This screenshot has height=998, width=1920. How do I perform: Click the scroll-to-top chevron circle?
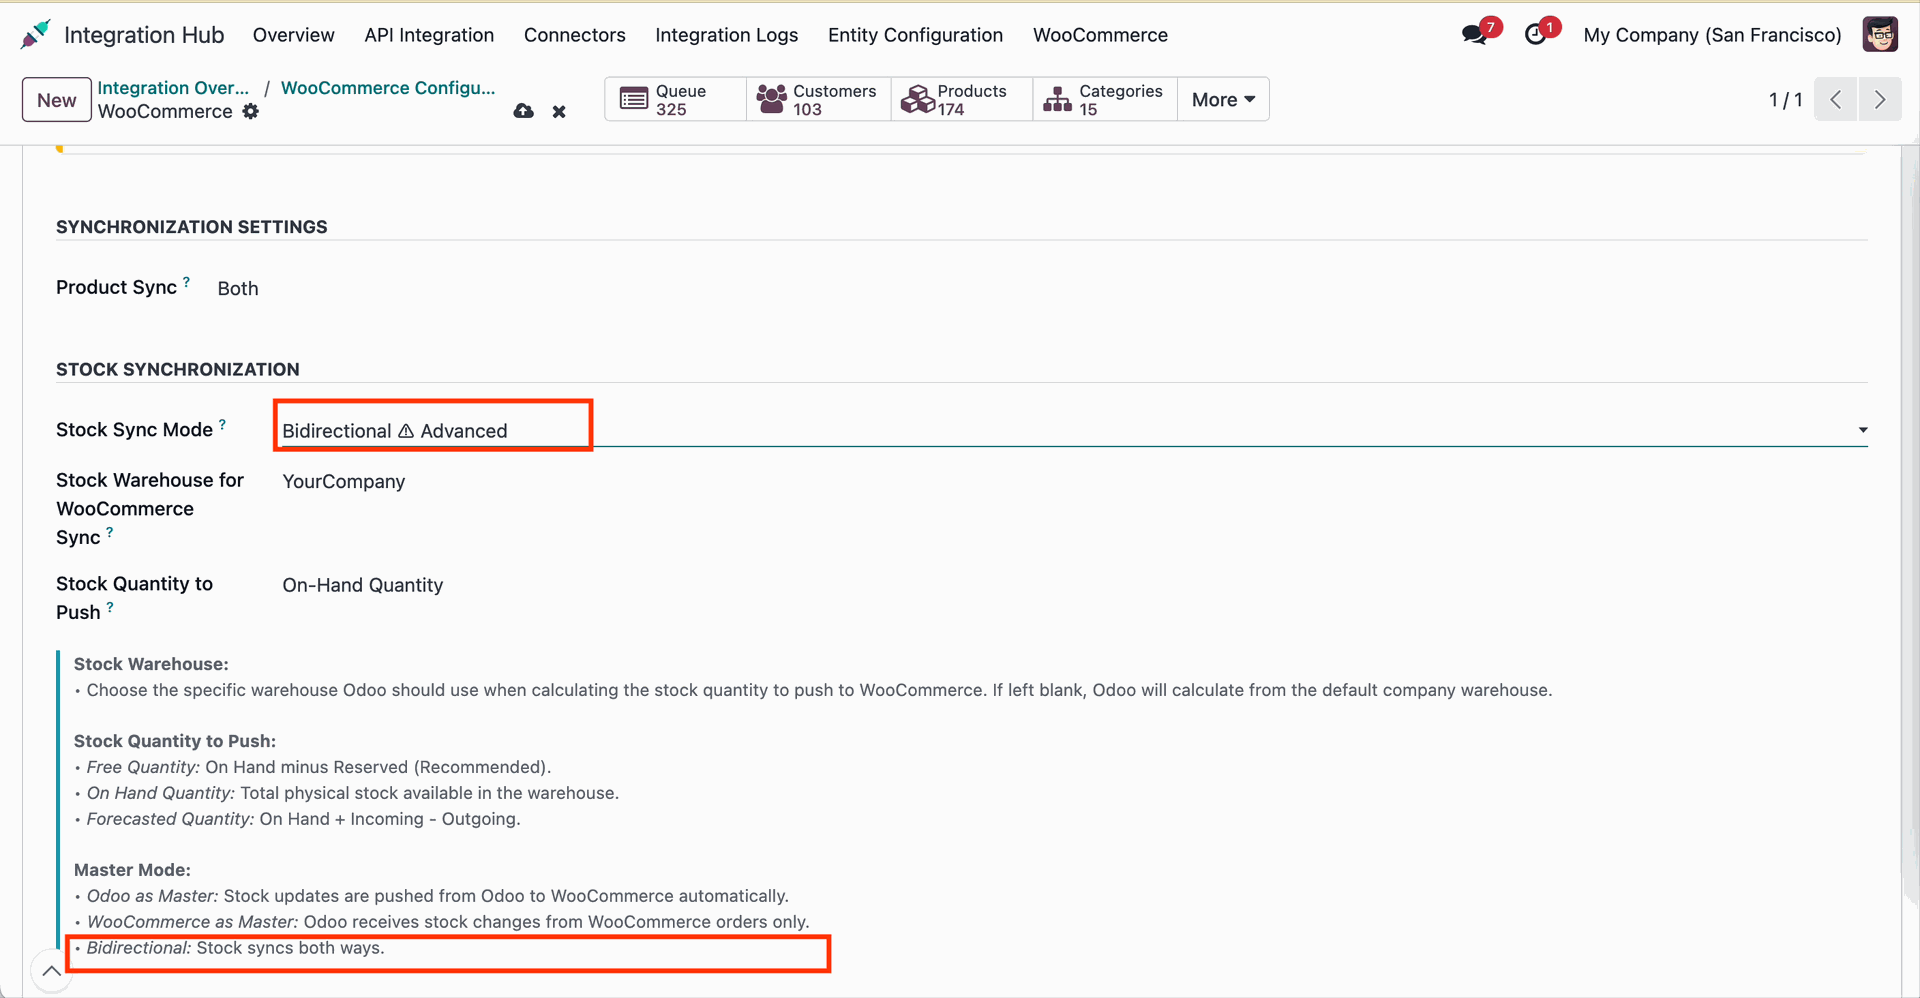tap(51, 971)
